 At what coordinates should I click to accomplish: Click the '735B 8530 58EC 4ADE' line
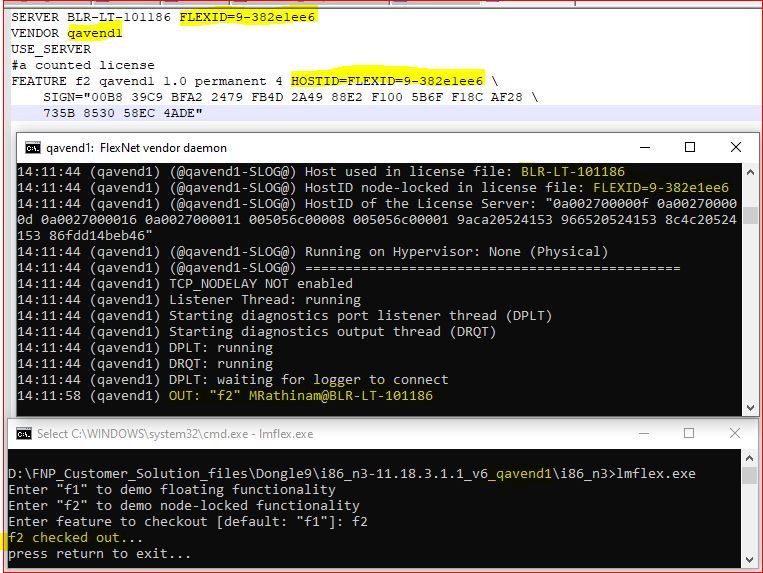click(x=123, y=113)
